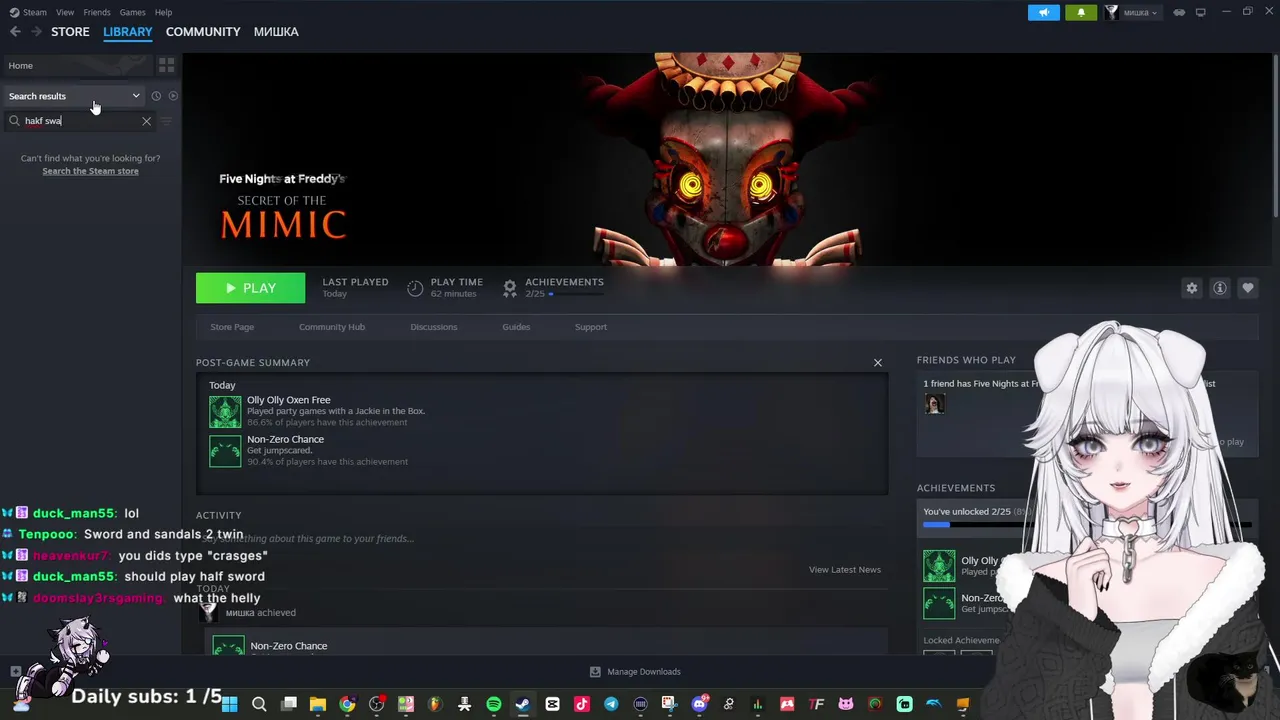Open TikTok from the taskbar
This screenshot has width=1280, height=720.
(x=582, y=704)
